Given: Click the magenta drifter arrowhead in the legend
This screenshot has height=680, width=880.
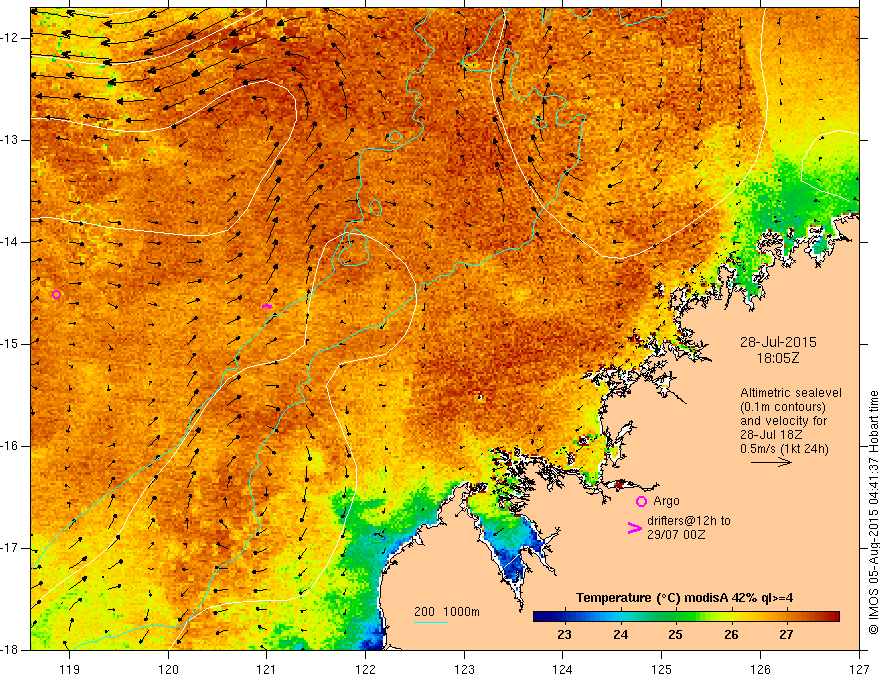Looking at the screenshot, I should coord(634,528).
